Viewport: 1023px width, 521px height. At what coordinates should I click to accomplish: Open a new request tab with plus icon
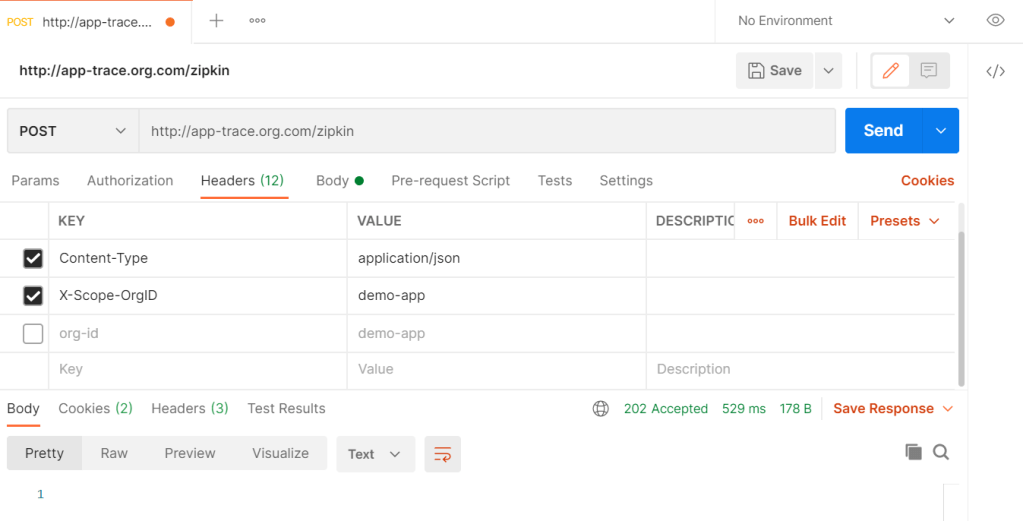(x=216, y=21)
